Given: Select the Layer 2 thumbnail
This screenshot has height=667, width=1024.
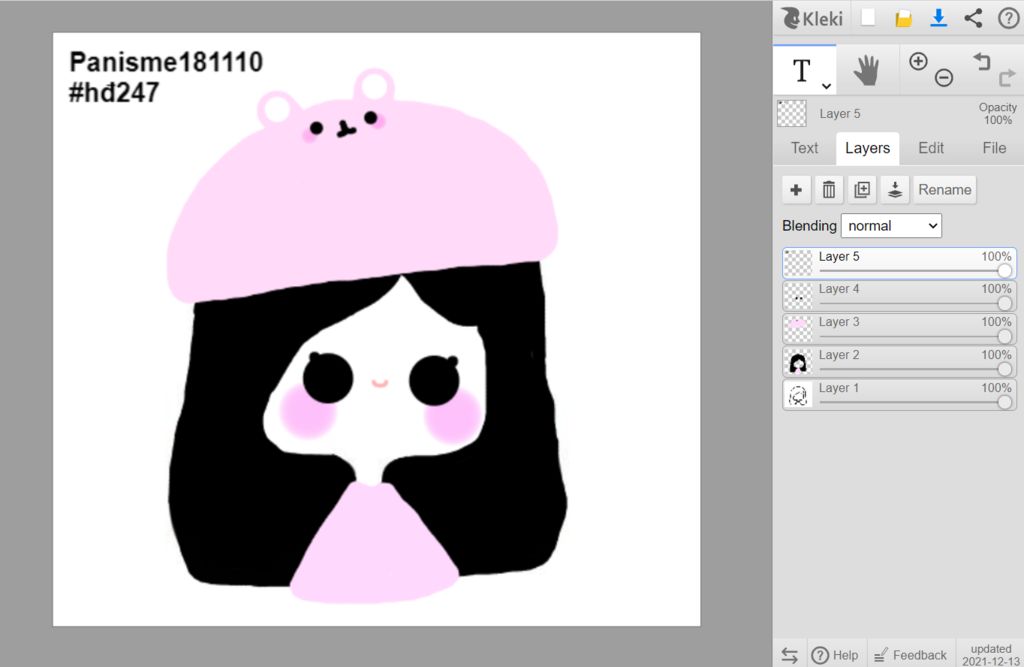Looking at the screenshot, I should [x=798, y=362].
